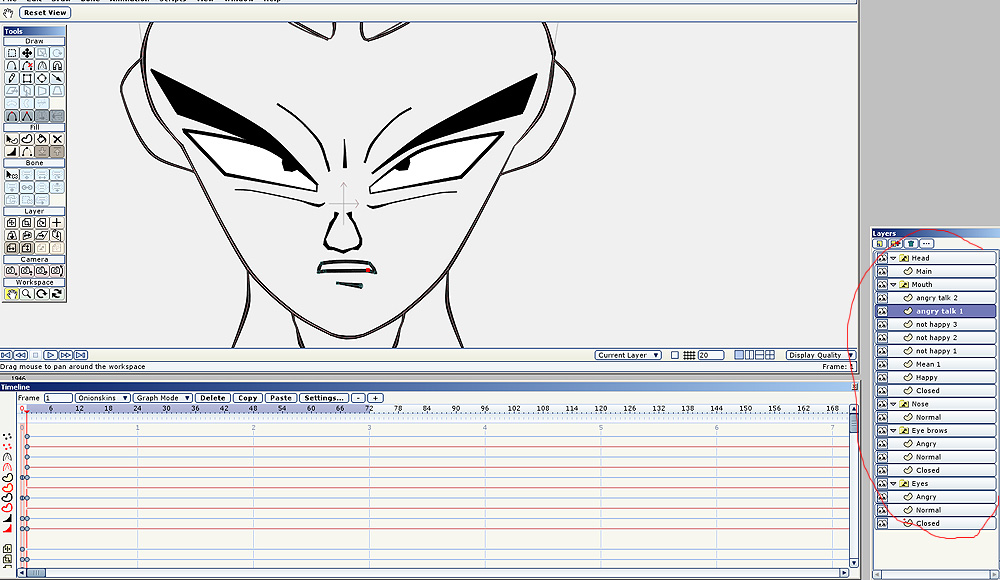Viewport: 1000px width, 580px height.
Task: Rewind to the first frame
Action: (6, 355)
